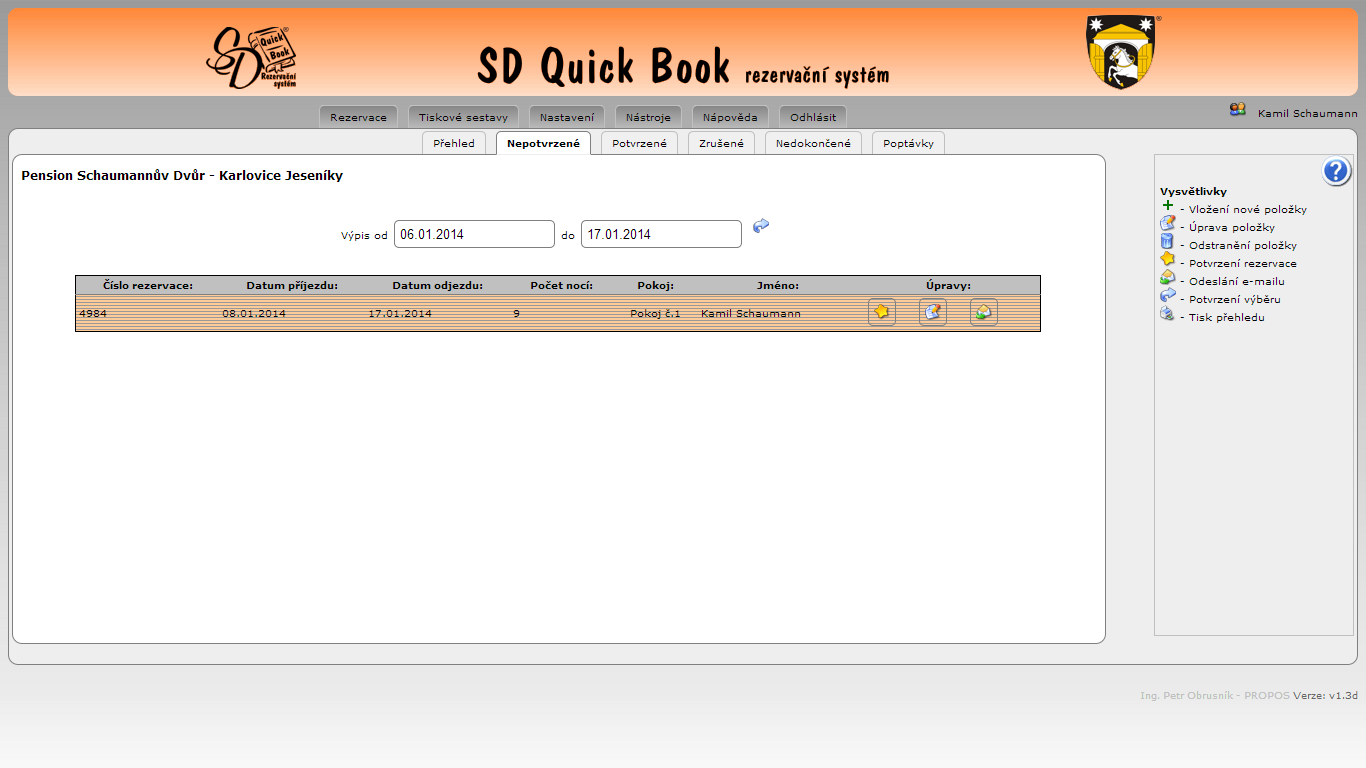The height and width of the screenshot is (768, 1366).
Task: Click the Pension Schaumannův Dvůr heading
Action: coord(182,175)
